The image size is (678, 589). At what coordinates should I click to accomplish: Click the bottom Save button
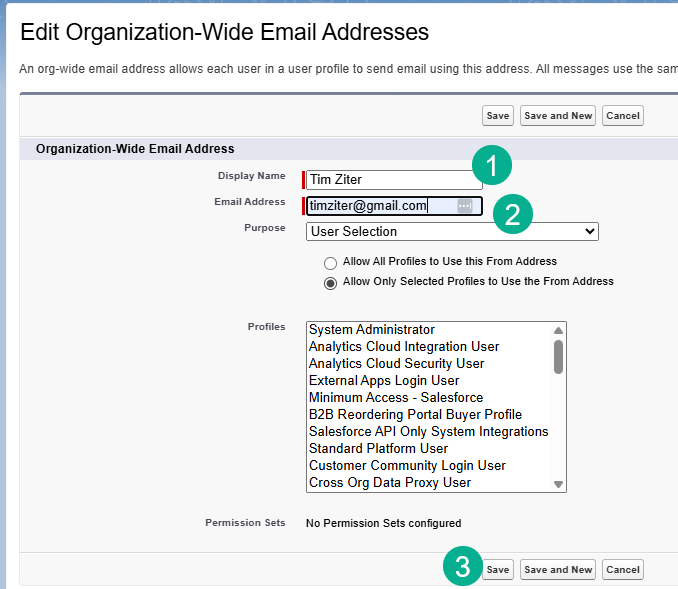(x=497, y=570)
